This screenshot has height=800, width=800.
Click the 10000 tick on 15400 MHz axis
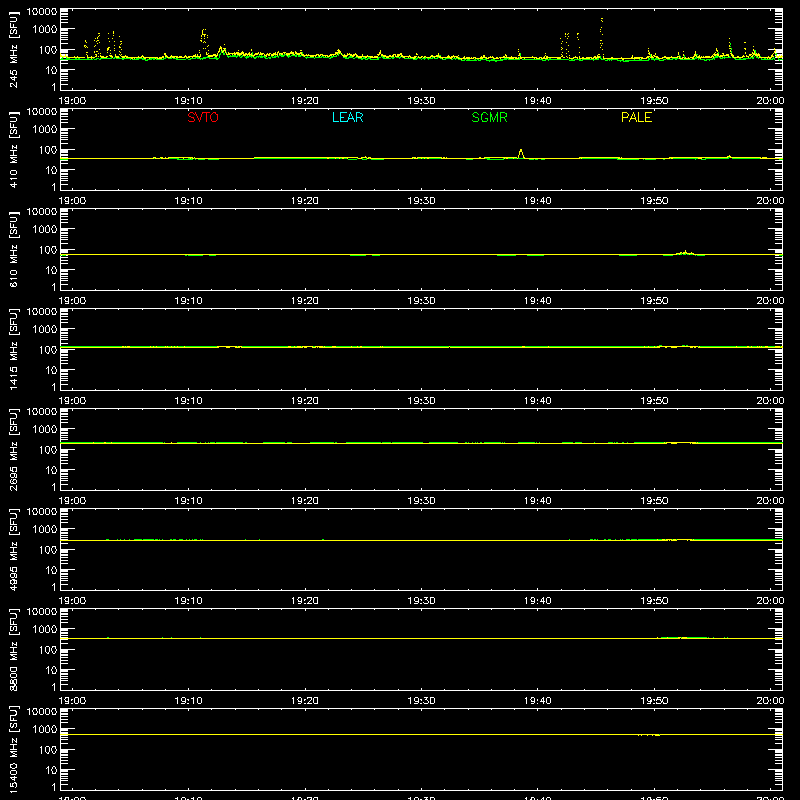(42, 712)
